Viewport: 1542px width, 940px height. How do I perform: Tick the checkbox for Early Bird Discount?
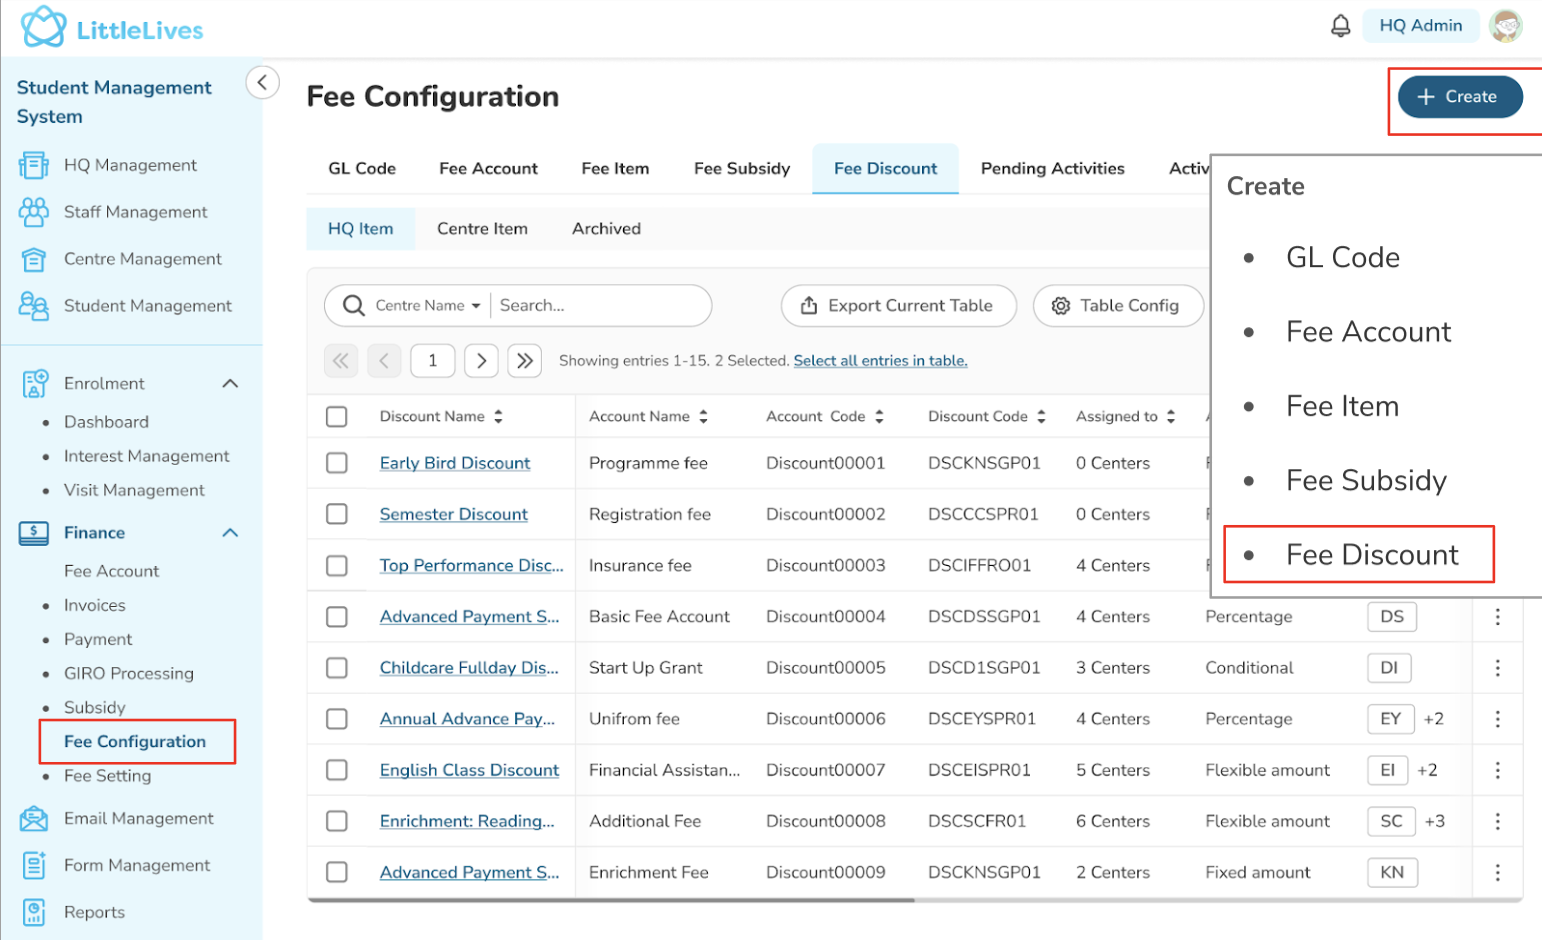337,463
